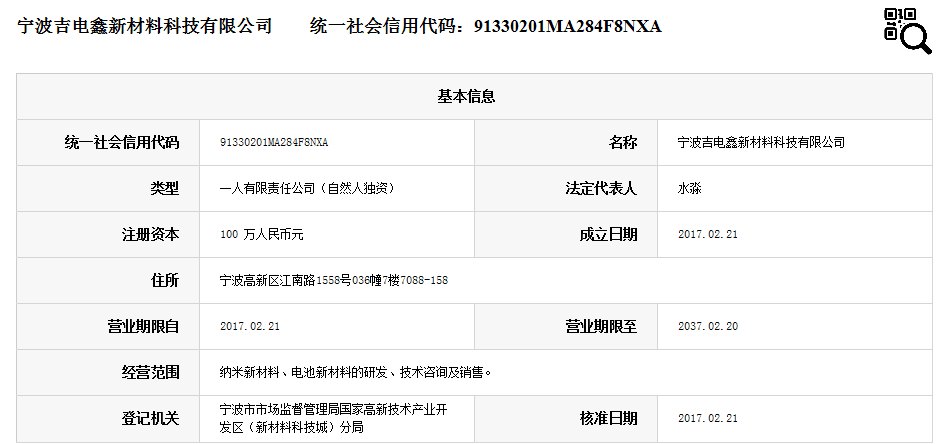Select name value 宁波吉电鑫新材料科技有限公司 in table
This screenshot has height=444, width=944.
(x=761, y=143)
